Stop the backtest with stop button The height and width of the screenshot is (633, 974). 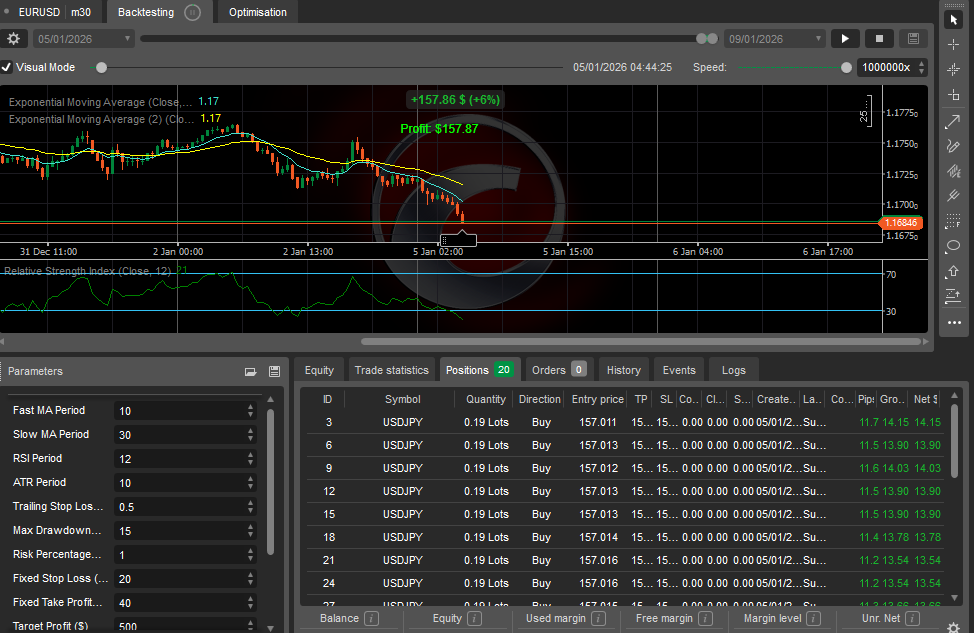[879, 38]
